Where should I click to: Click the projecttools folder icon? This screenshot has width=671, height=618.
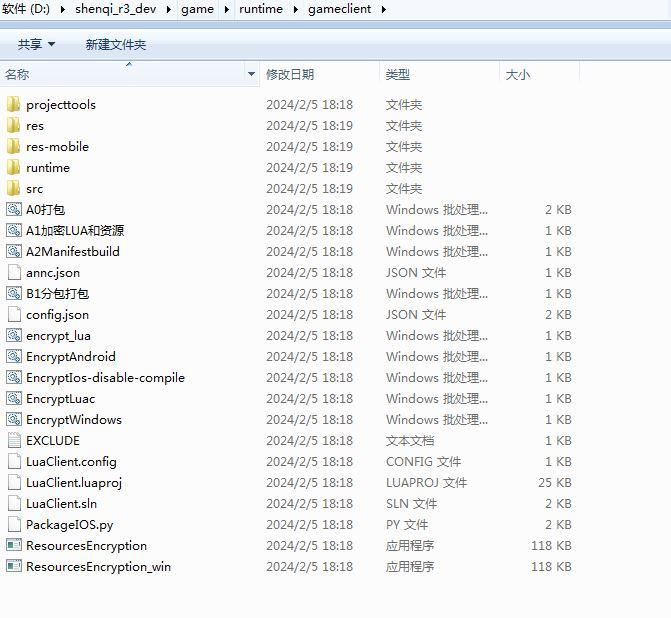pos(13,104)
